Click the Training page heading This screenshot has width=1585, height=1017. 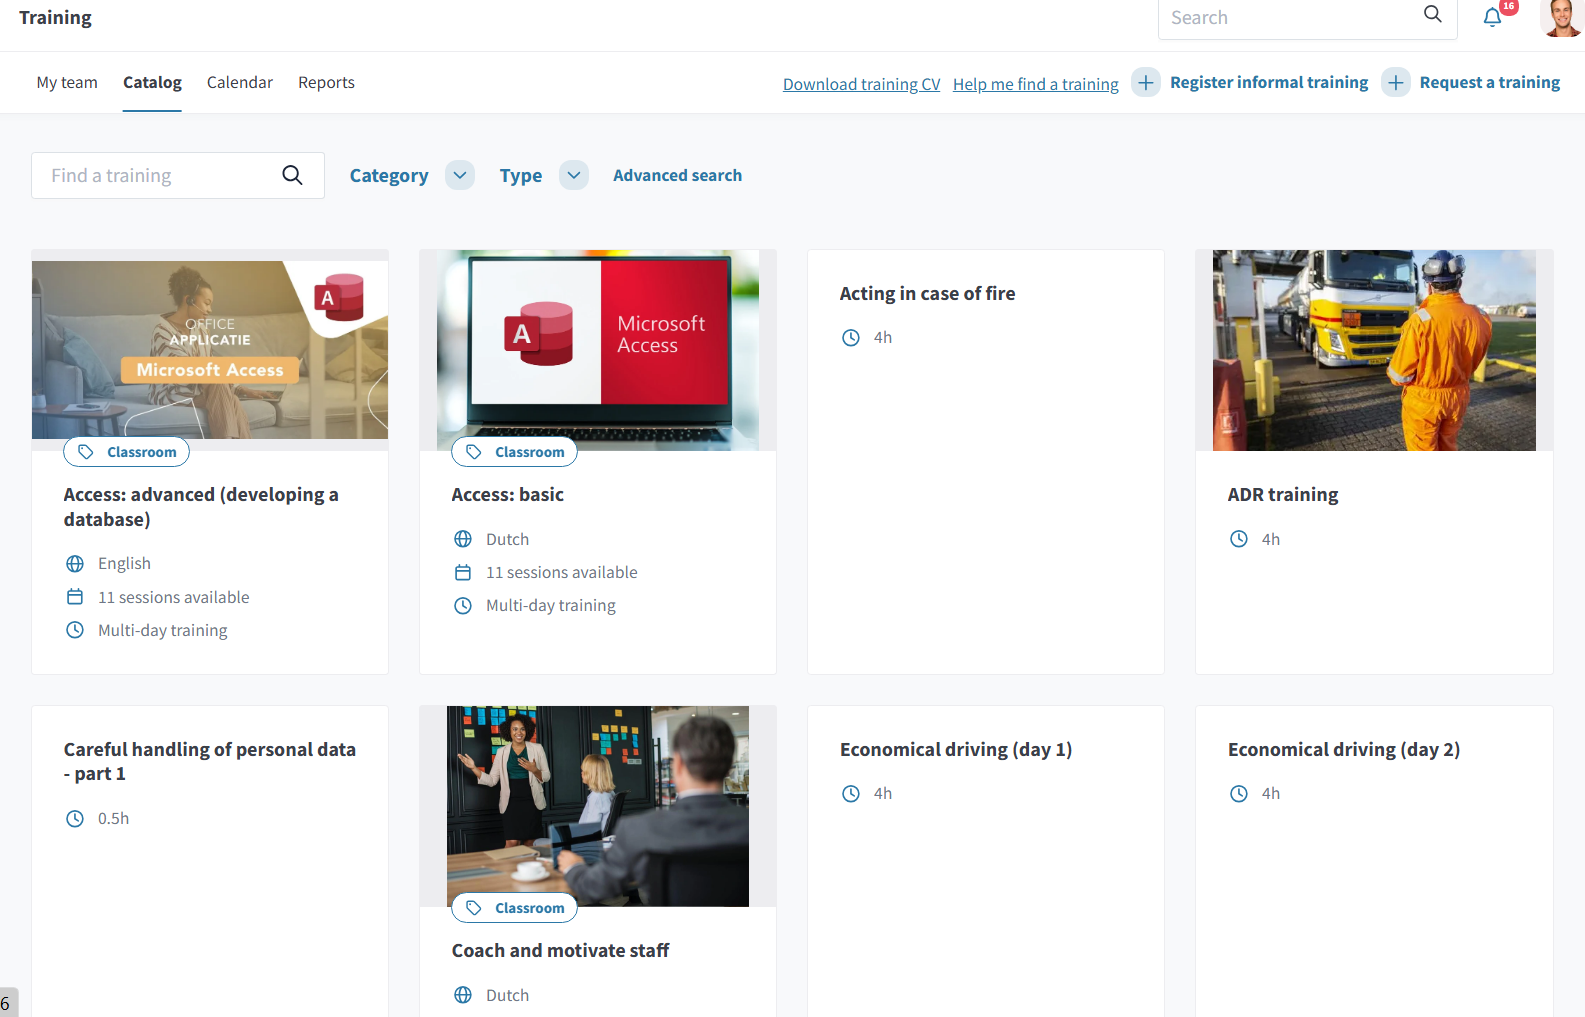tap(55, 18)
